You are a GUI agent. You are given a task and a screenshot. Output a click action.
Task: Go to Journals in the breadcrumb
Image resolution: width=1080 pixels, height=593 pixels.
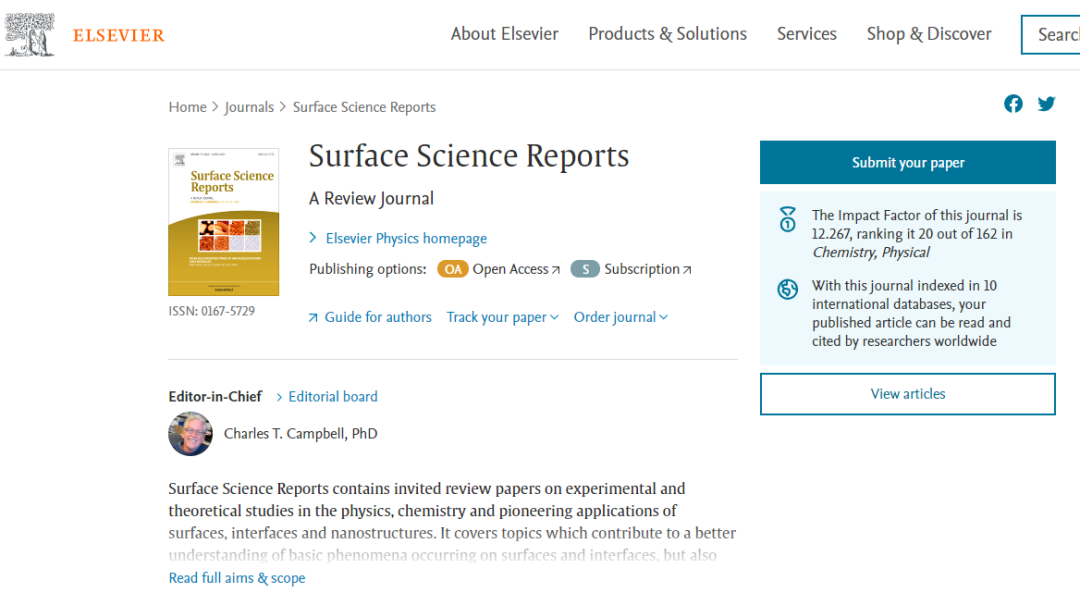coord(249,107)
